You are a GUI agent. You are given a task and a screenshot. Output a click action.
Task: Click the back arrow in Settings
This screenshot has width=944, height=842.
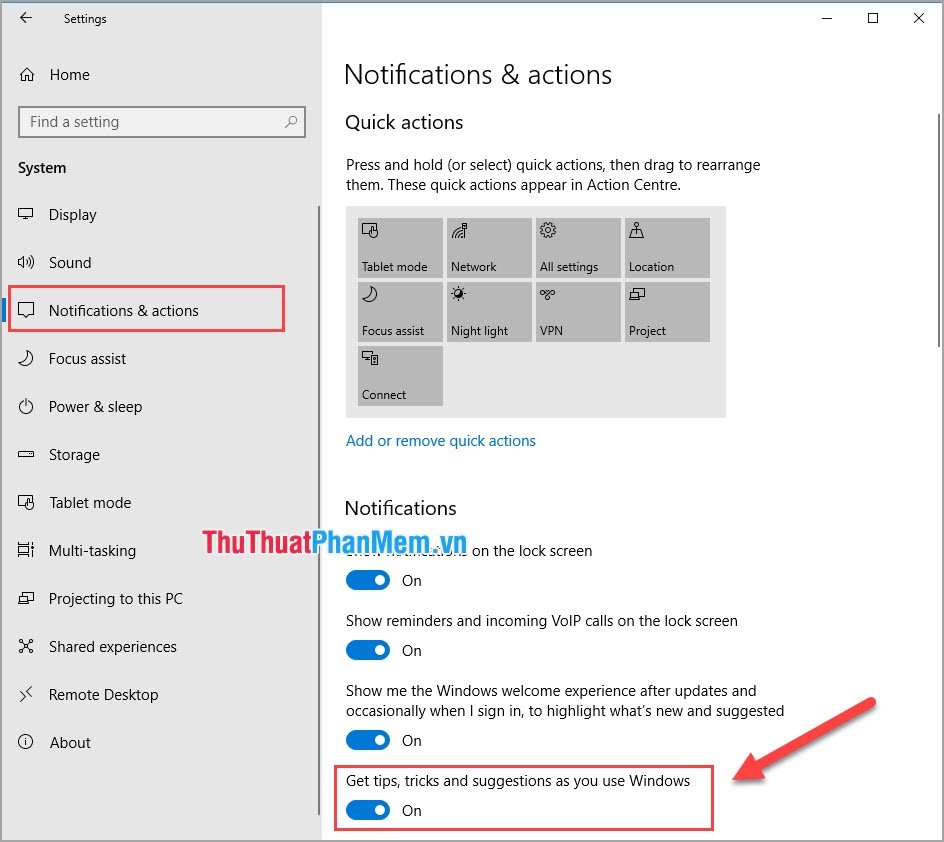(26, 18)
